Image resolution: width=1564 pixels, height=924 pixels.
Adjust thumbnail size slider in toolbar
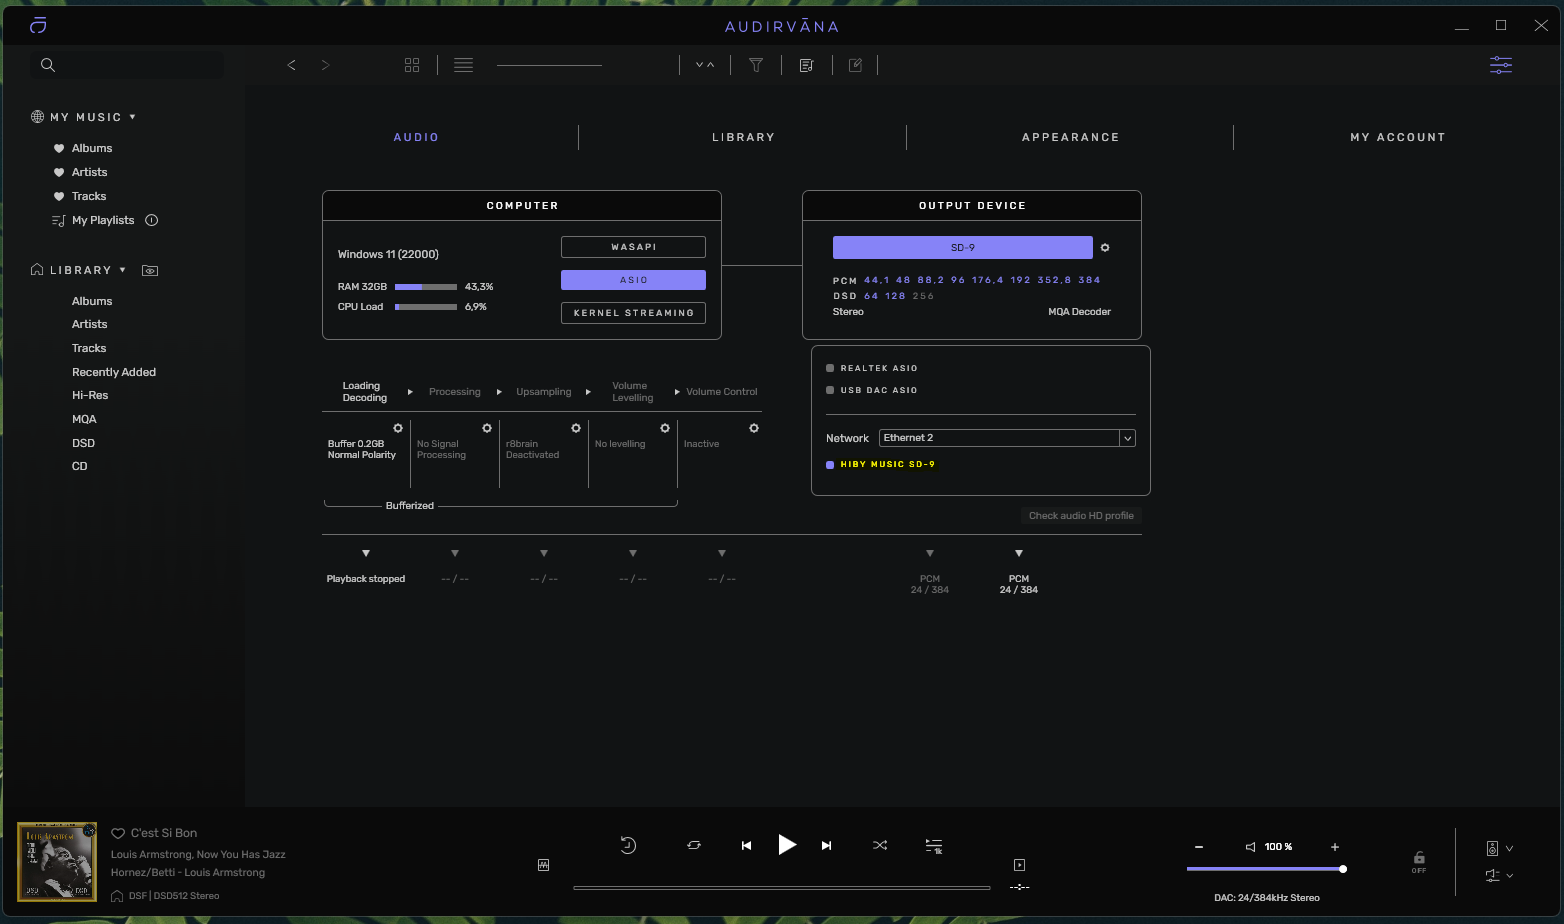pos(549,65)
